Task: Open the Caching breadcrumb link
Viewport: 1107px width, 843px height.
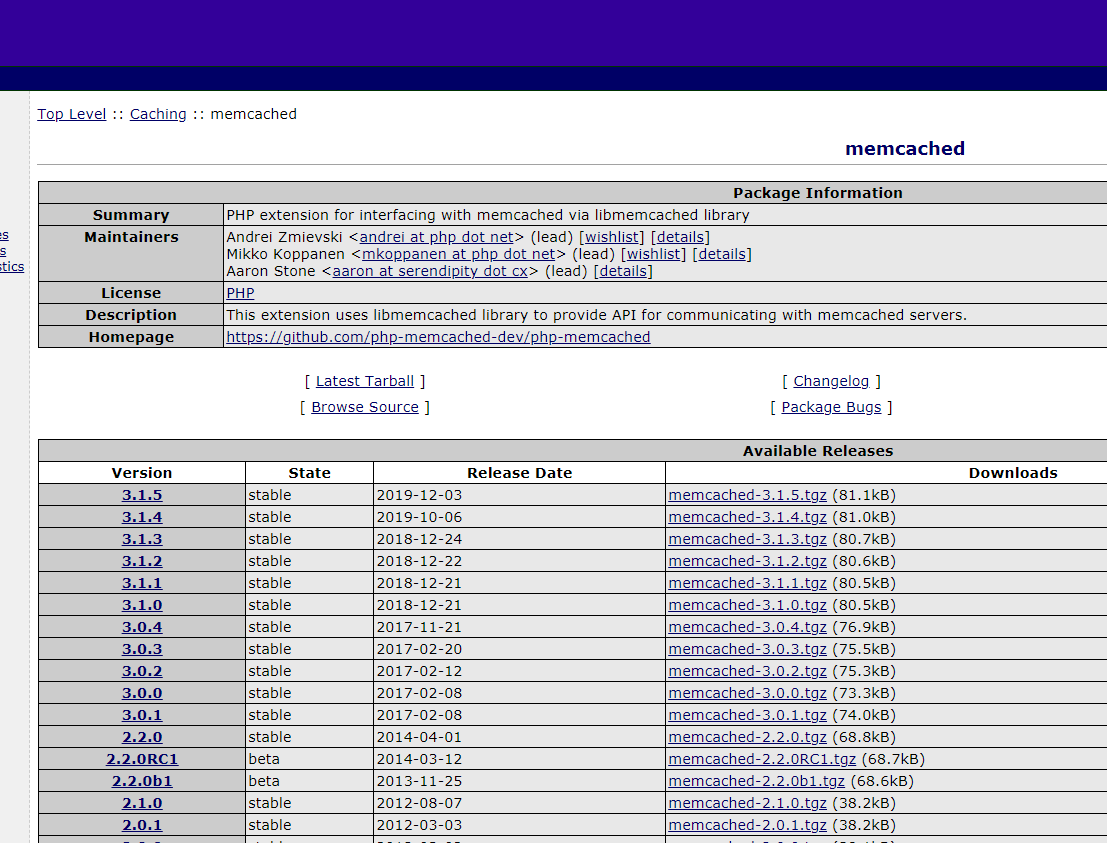Action: point(158,114)
